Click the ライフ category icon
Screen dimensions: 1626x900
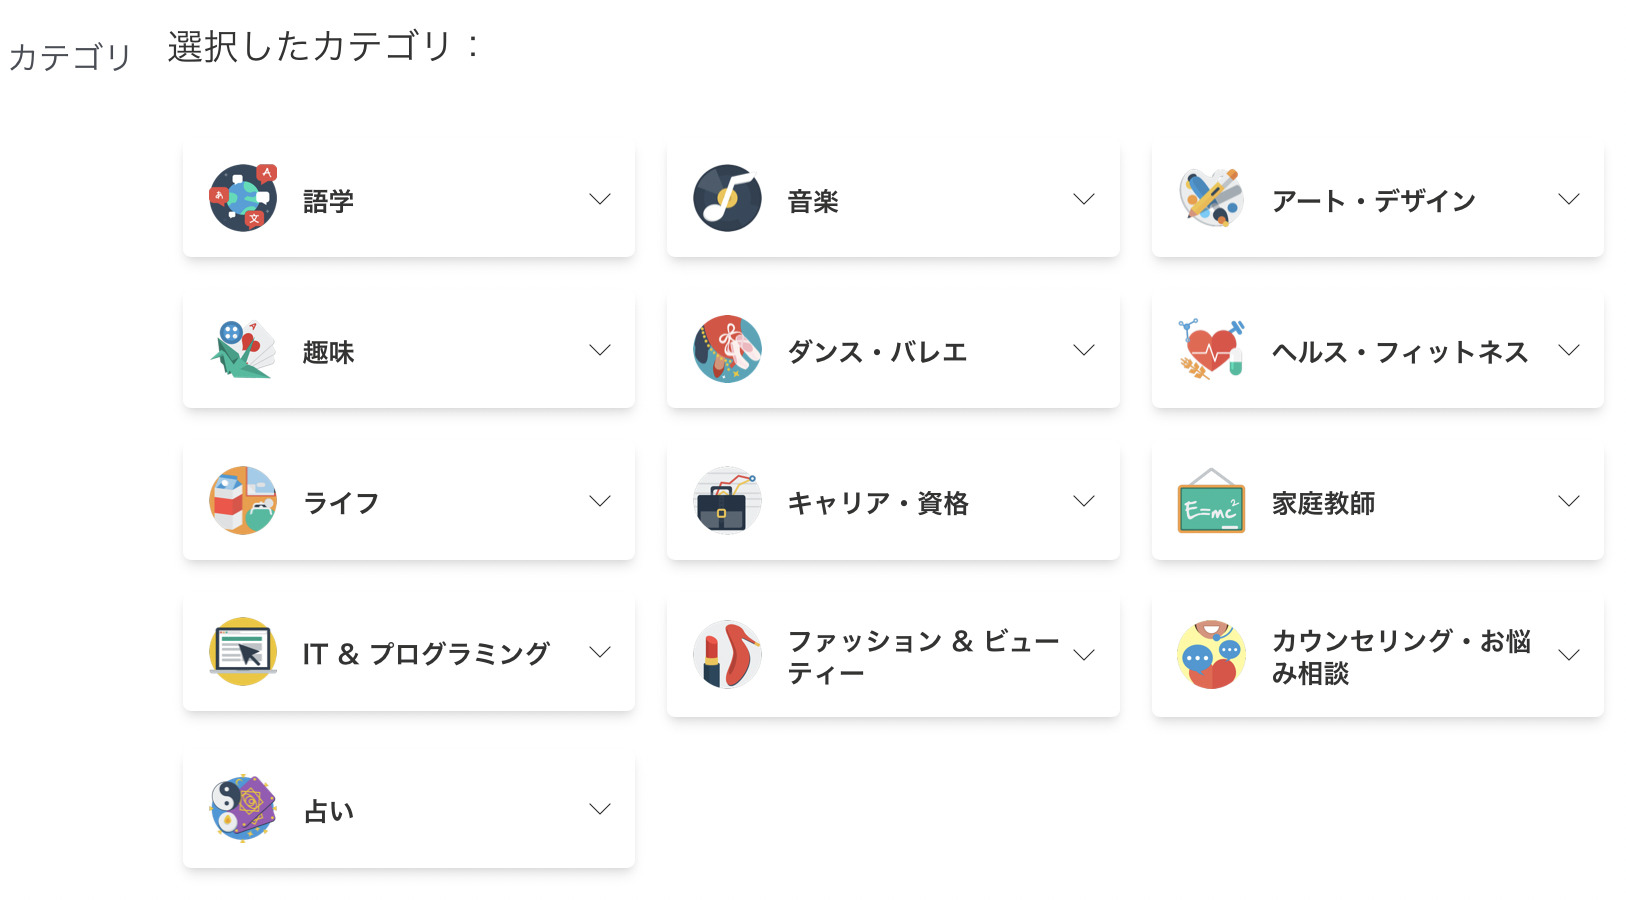tap(243, 500)
